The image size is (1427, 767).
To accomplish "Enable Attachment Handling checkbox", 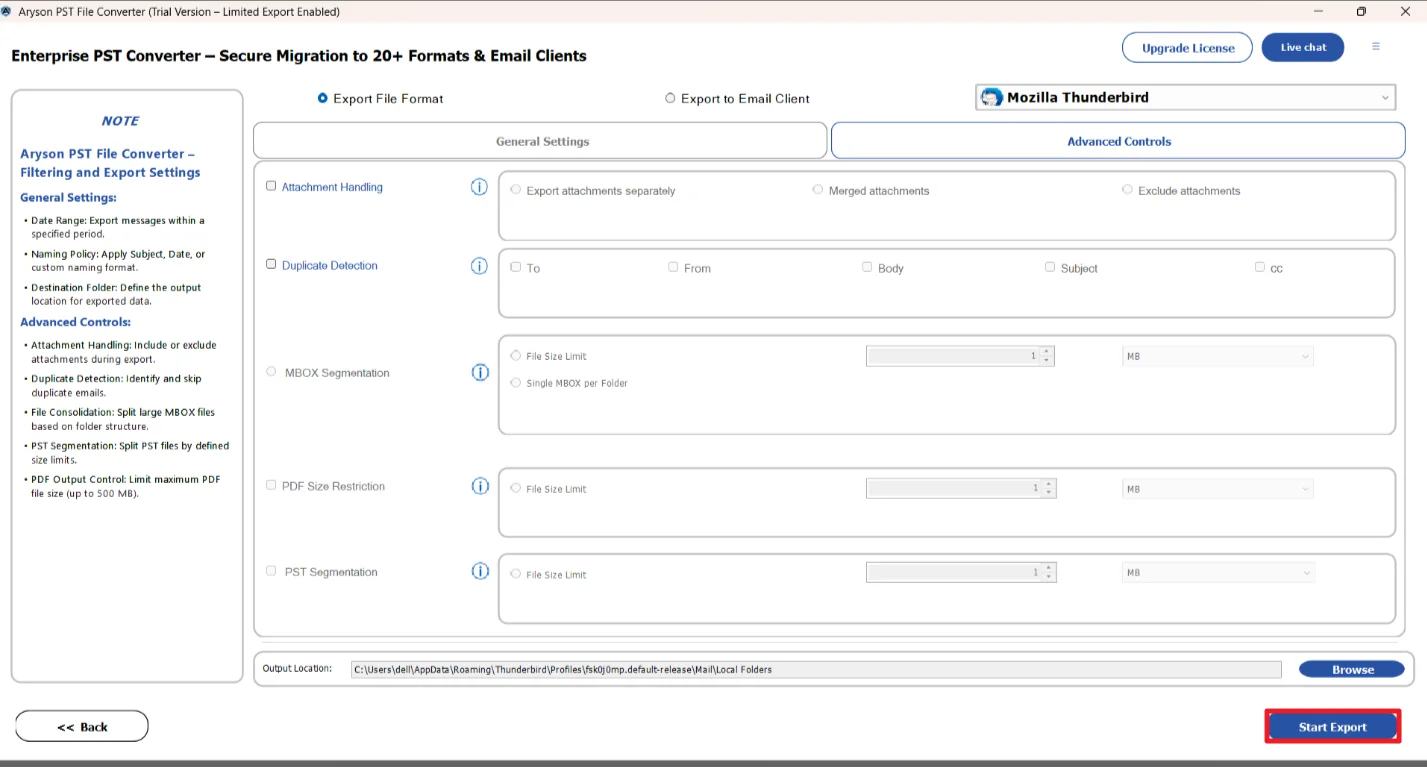I will [x=271, y=186].
